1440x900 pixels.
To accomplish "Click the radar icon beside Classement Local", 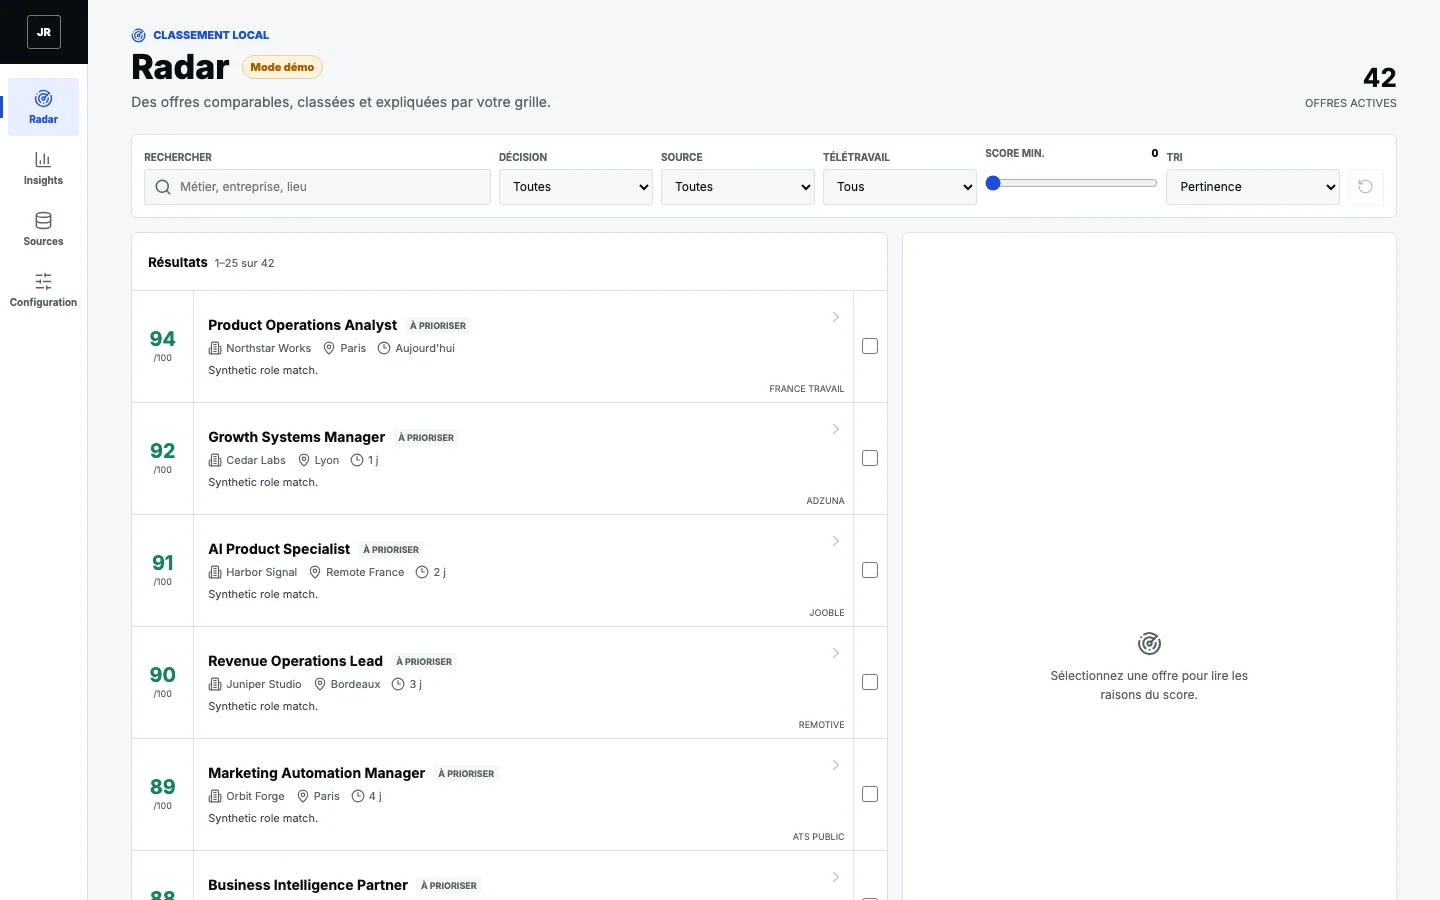I will point(139,35).
